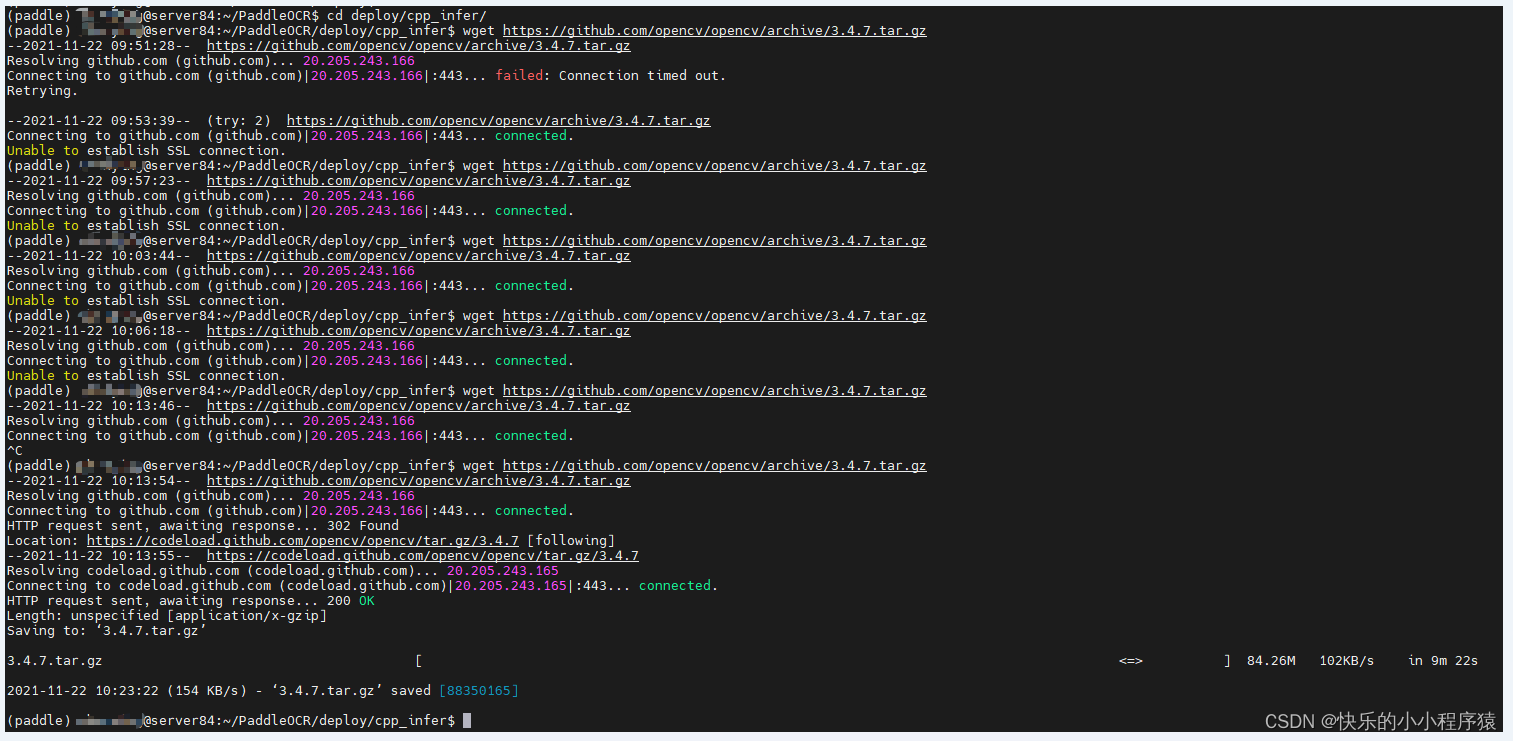Click the green 'OK' after '200'
Screen dimensions: 1513x741
click(x=367, y=601)
